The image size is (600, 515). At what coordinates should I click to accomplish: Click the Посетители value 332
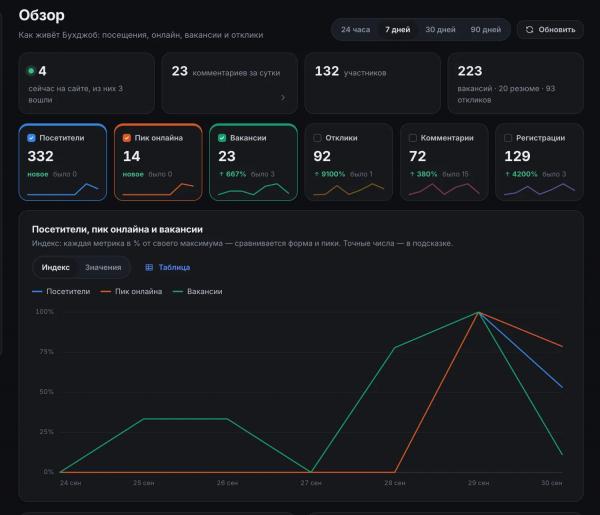point(41,156)
